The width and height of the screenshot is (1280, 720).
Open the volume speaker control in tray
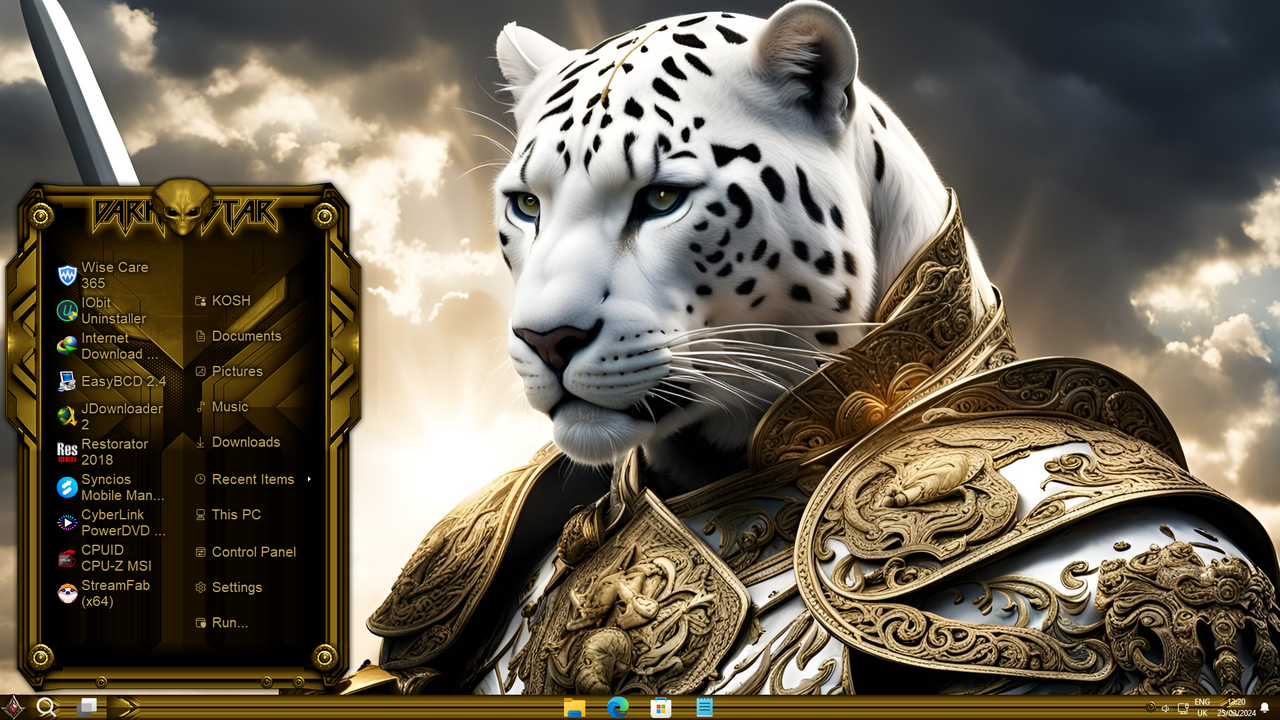pos(1166,708)
